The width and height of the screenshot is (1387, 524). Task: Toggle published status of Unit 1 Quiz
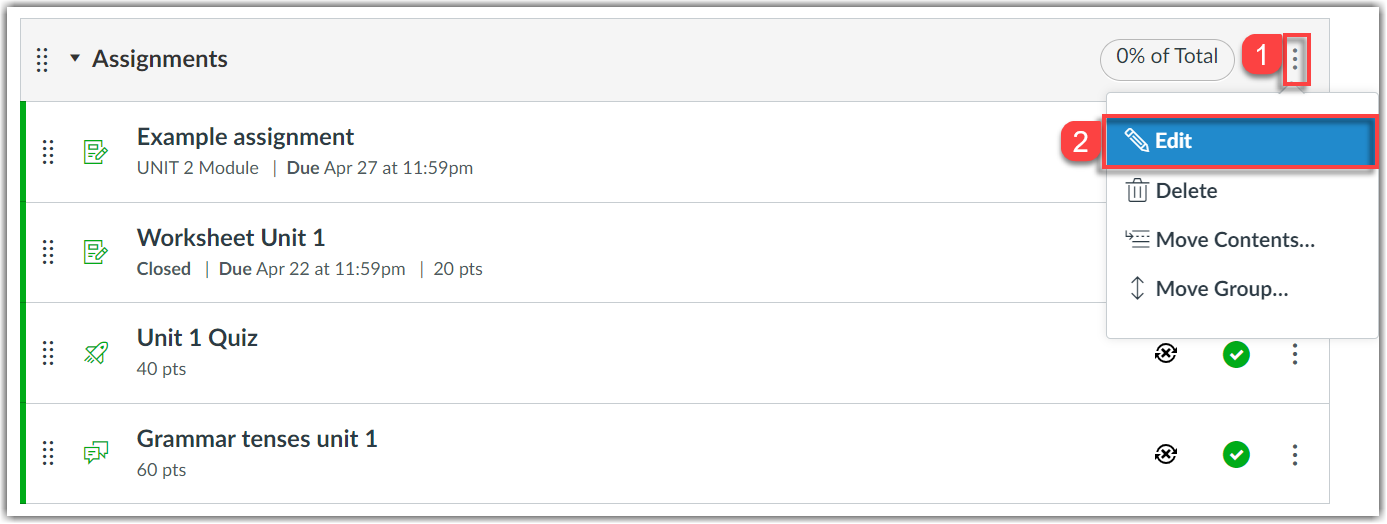[x=1236, y=353]
